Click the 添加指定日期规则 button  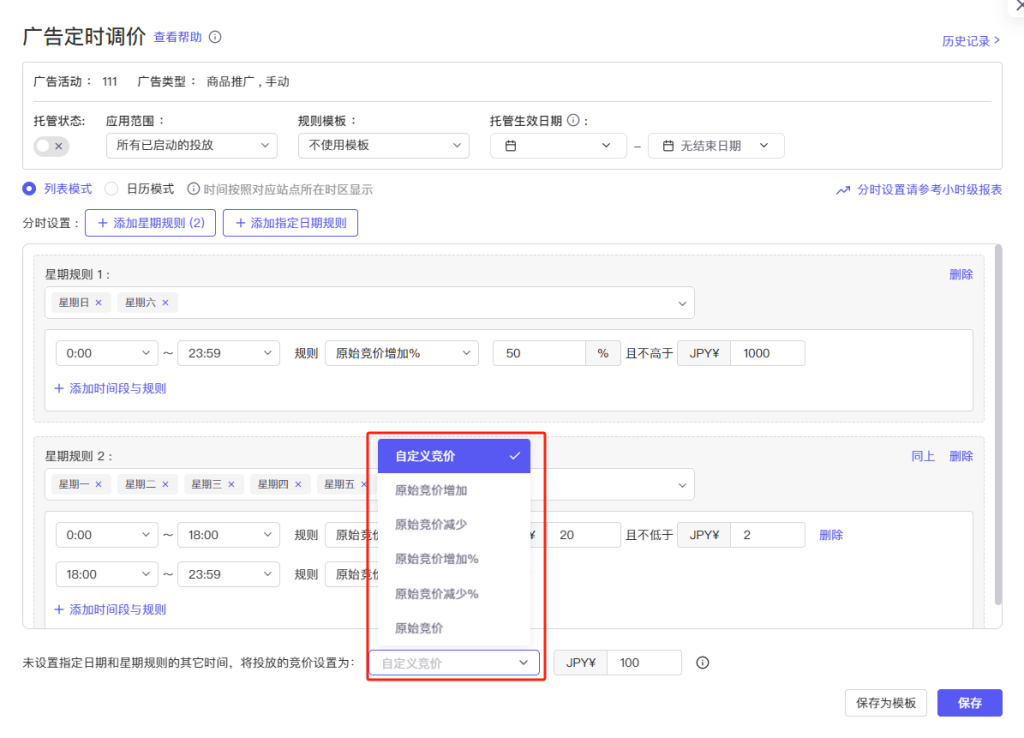tap(291, 223)
